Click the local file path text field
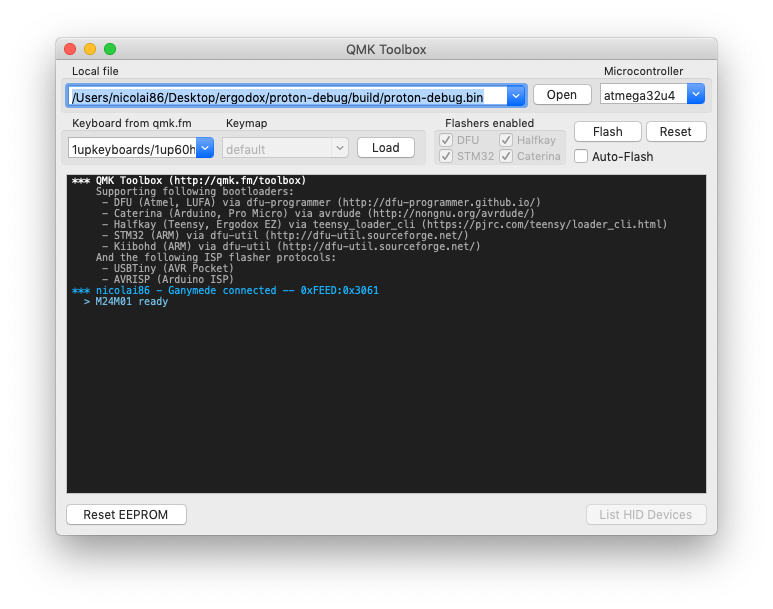 click(x=288, y=96)
